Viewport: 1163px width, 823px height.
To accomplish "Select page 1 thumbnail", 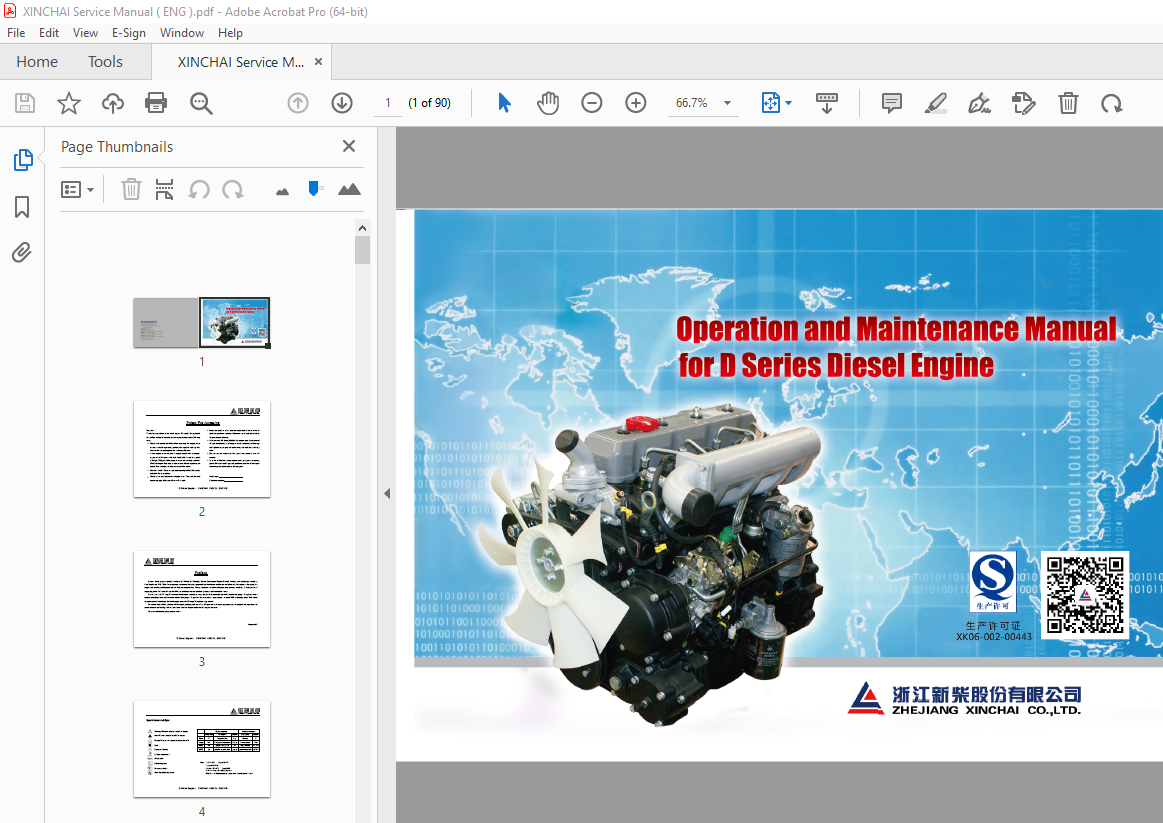I will pyautogui.click(x=202, y=323).
